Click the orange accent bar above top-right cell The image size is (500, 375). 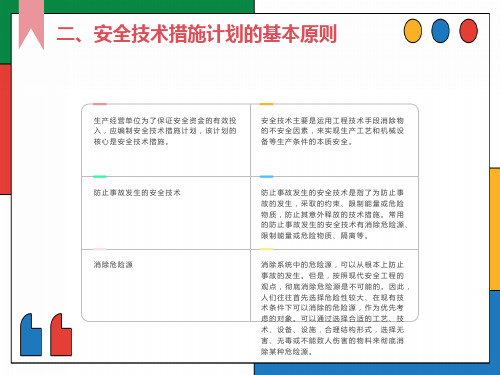[266, 104]
